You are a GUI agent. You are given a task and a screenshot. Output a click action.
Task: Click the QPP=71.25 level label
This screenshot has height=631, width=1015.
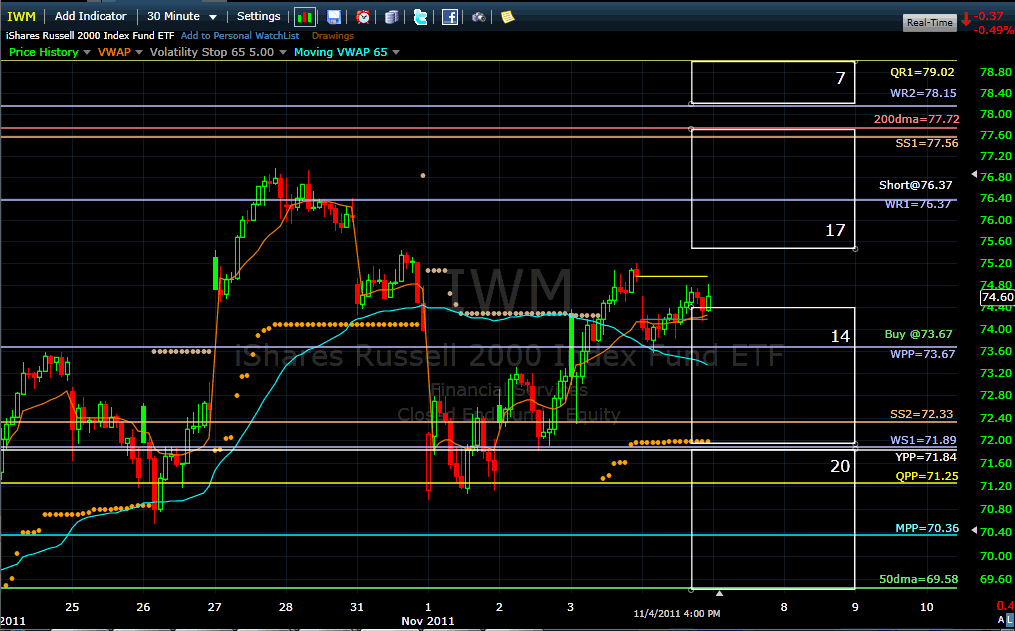pyautogui.click(x=926, y=476)
